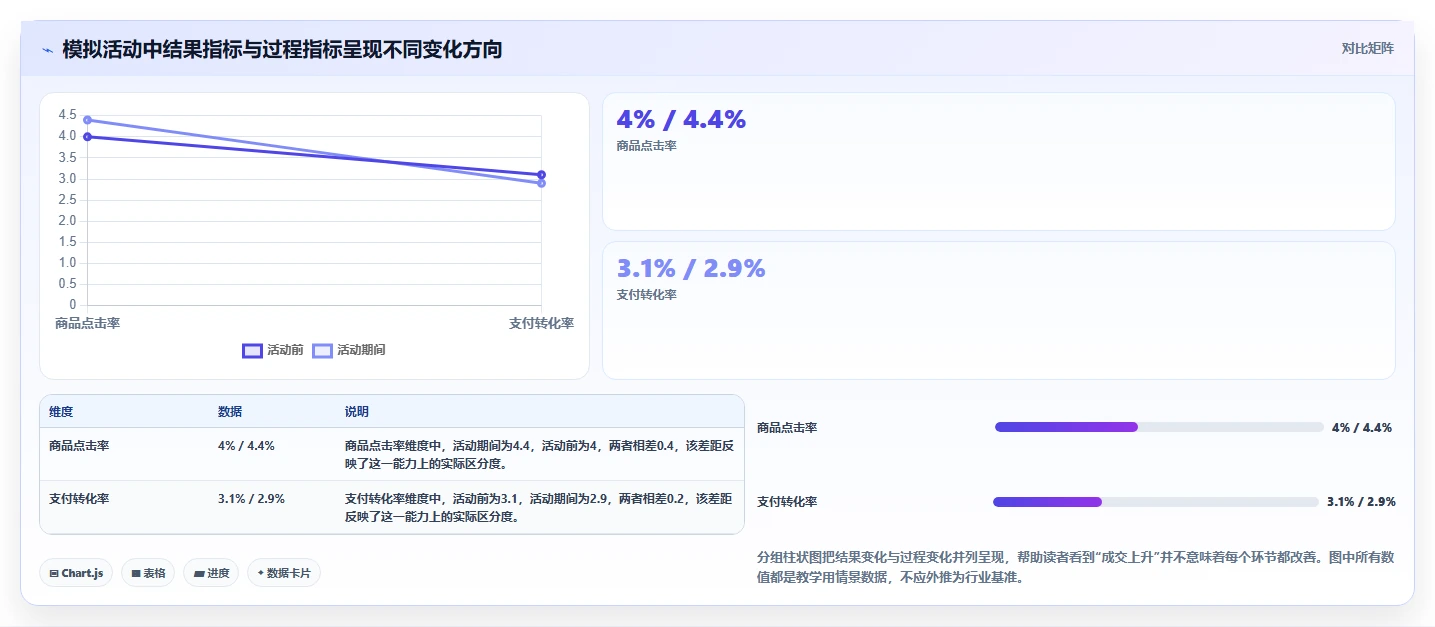Click the 支付转化率 label beside the progress bar
Image resolution: width=1435 pixels, height=627 pixels.
(787, 502)
